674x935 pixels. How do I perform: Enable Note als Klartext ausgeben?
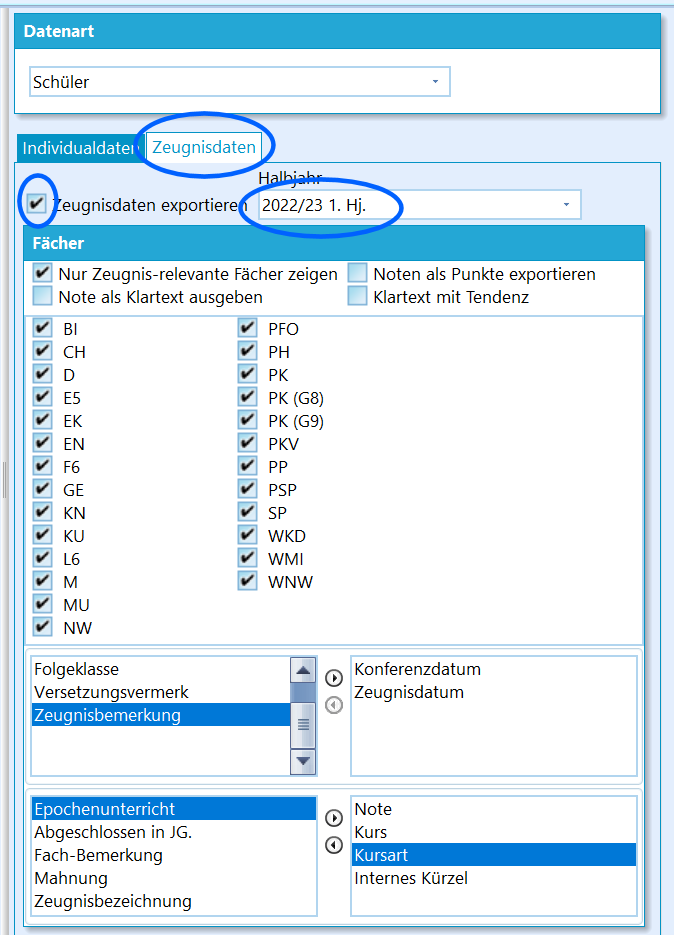click(42, 296)
